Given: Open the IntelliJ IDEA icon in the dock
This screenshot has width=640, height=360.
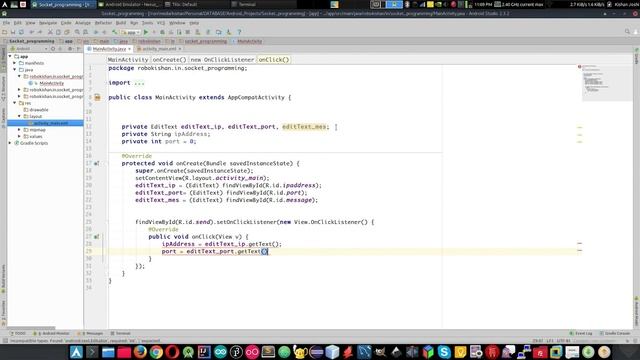Looking at the screenshot, I should (204, 352).
